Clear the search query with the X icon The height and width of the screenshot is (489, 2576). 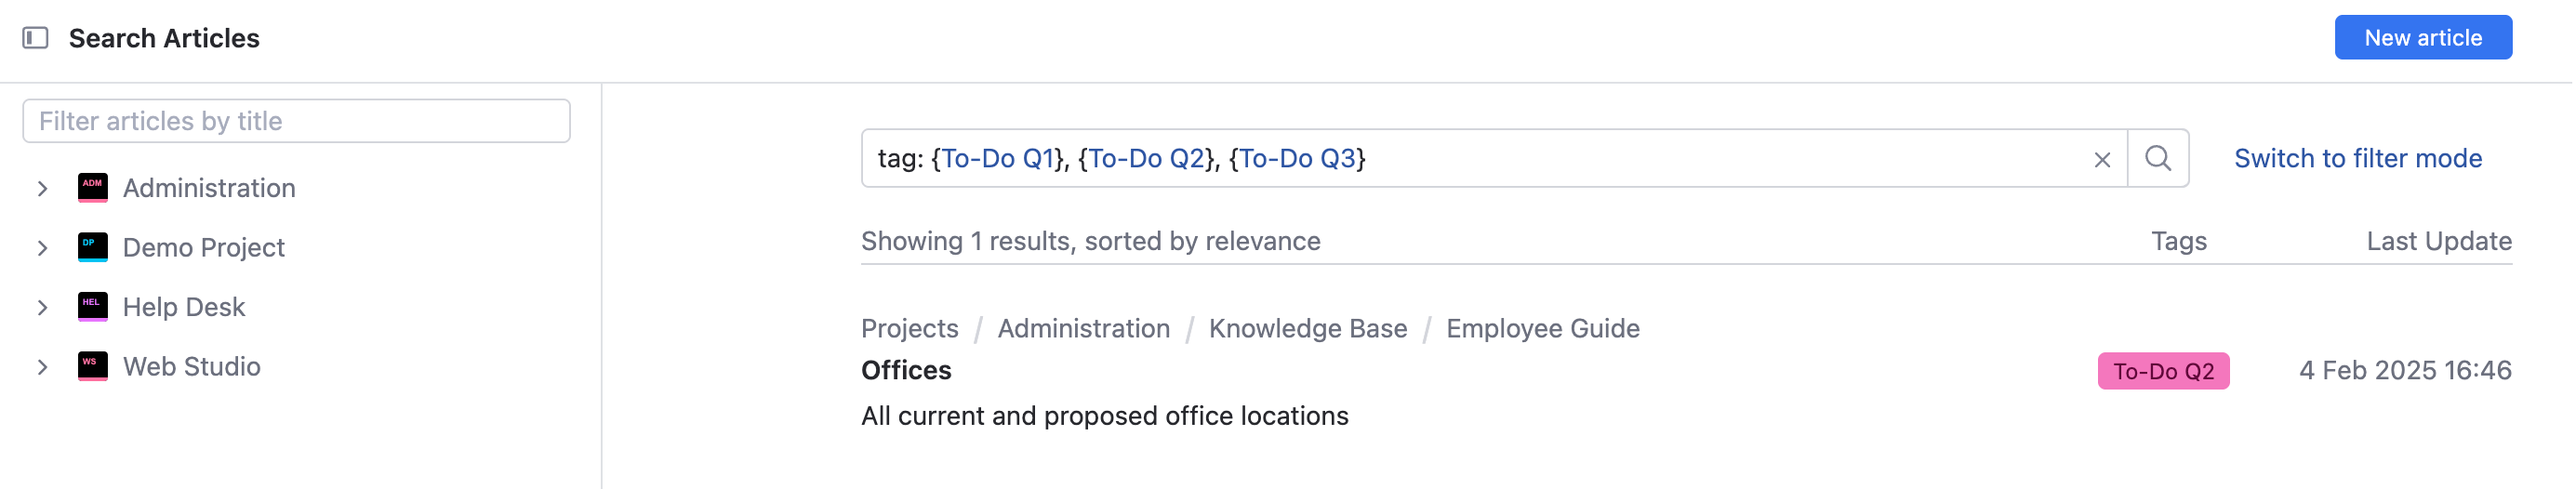(x=2102, y=159)
